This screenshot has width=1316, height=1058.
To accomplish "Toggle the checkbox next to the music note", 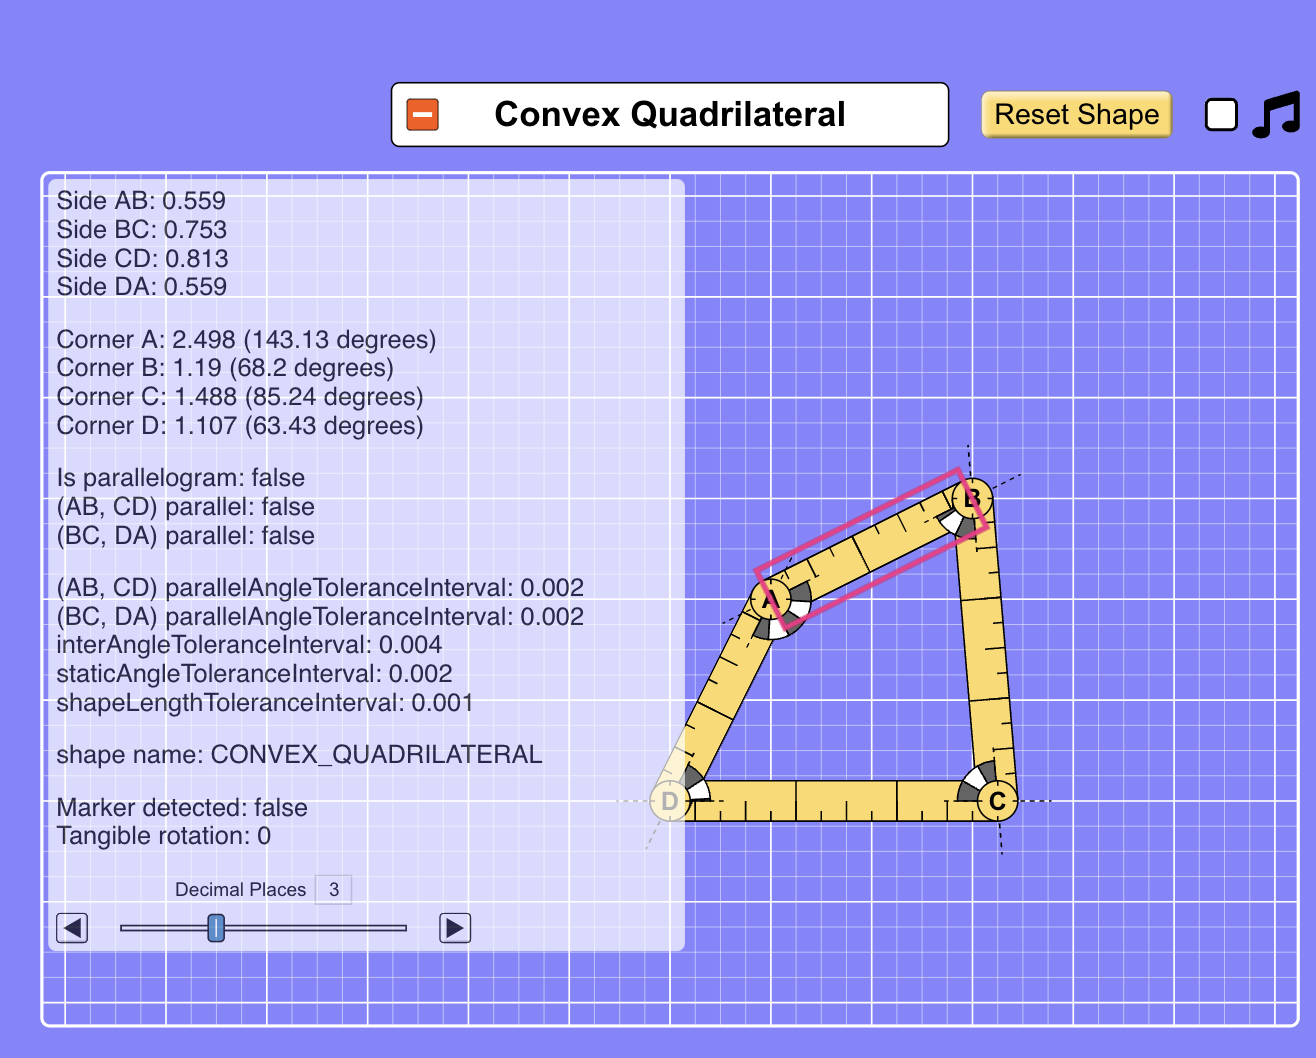I will coord(1221,115).
